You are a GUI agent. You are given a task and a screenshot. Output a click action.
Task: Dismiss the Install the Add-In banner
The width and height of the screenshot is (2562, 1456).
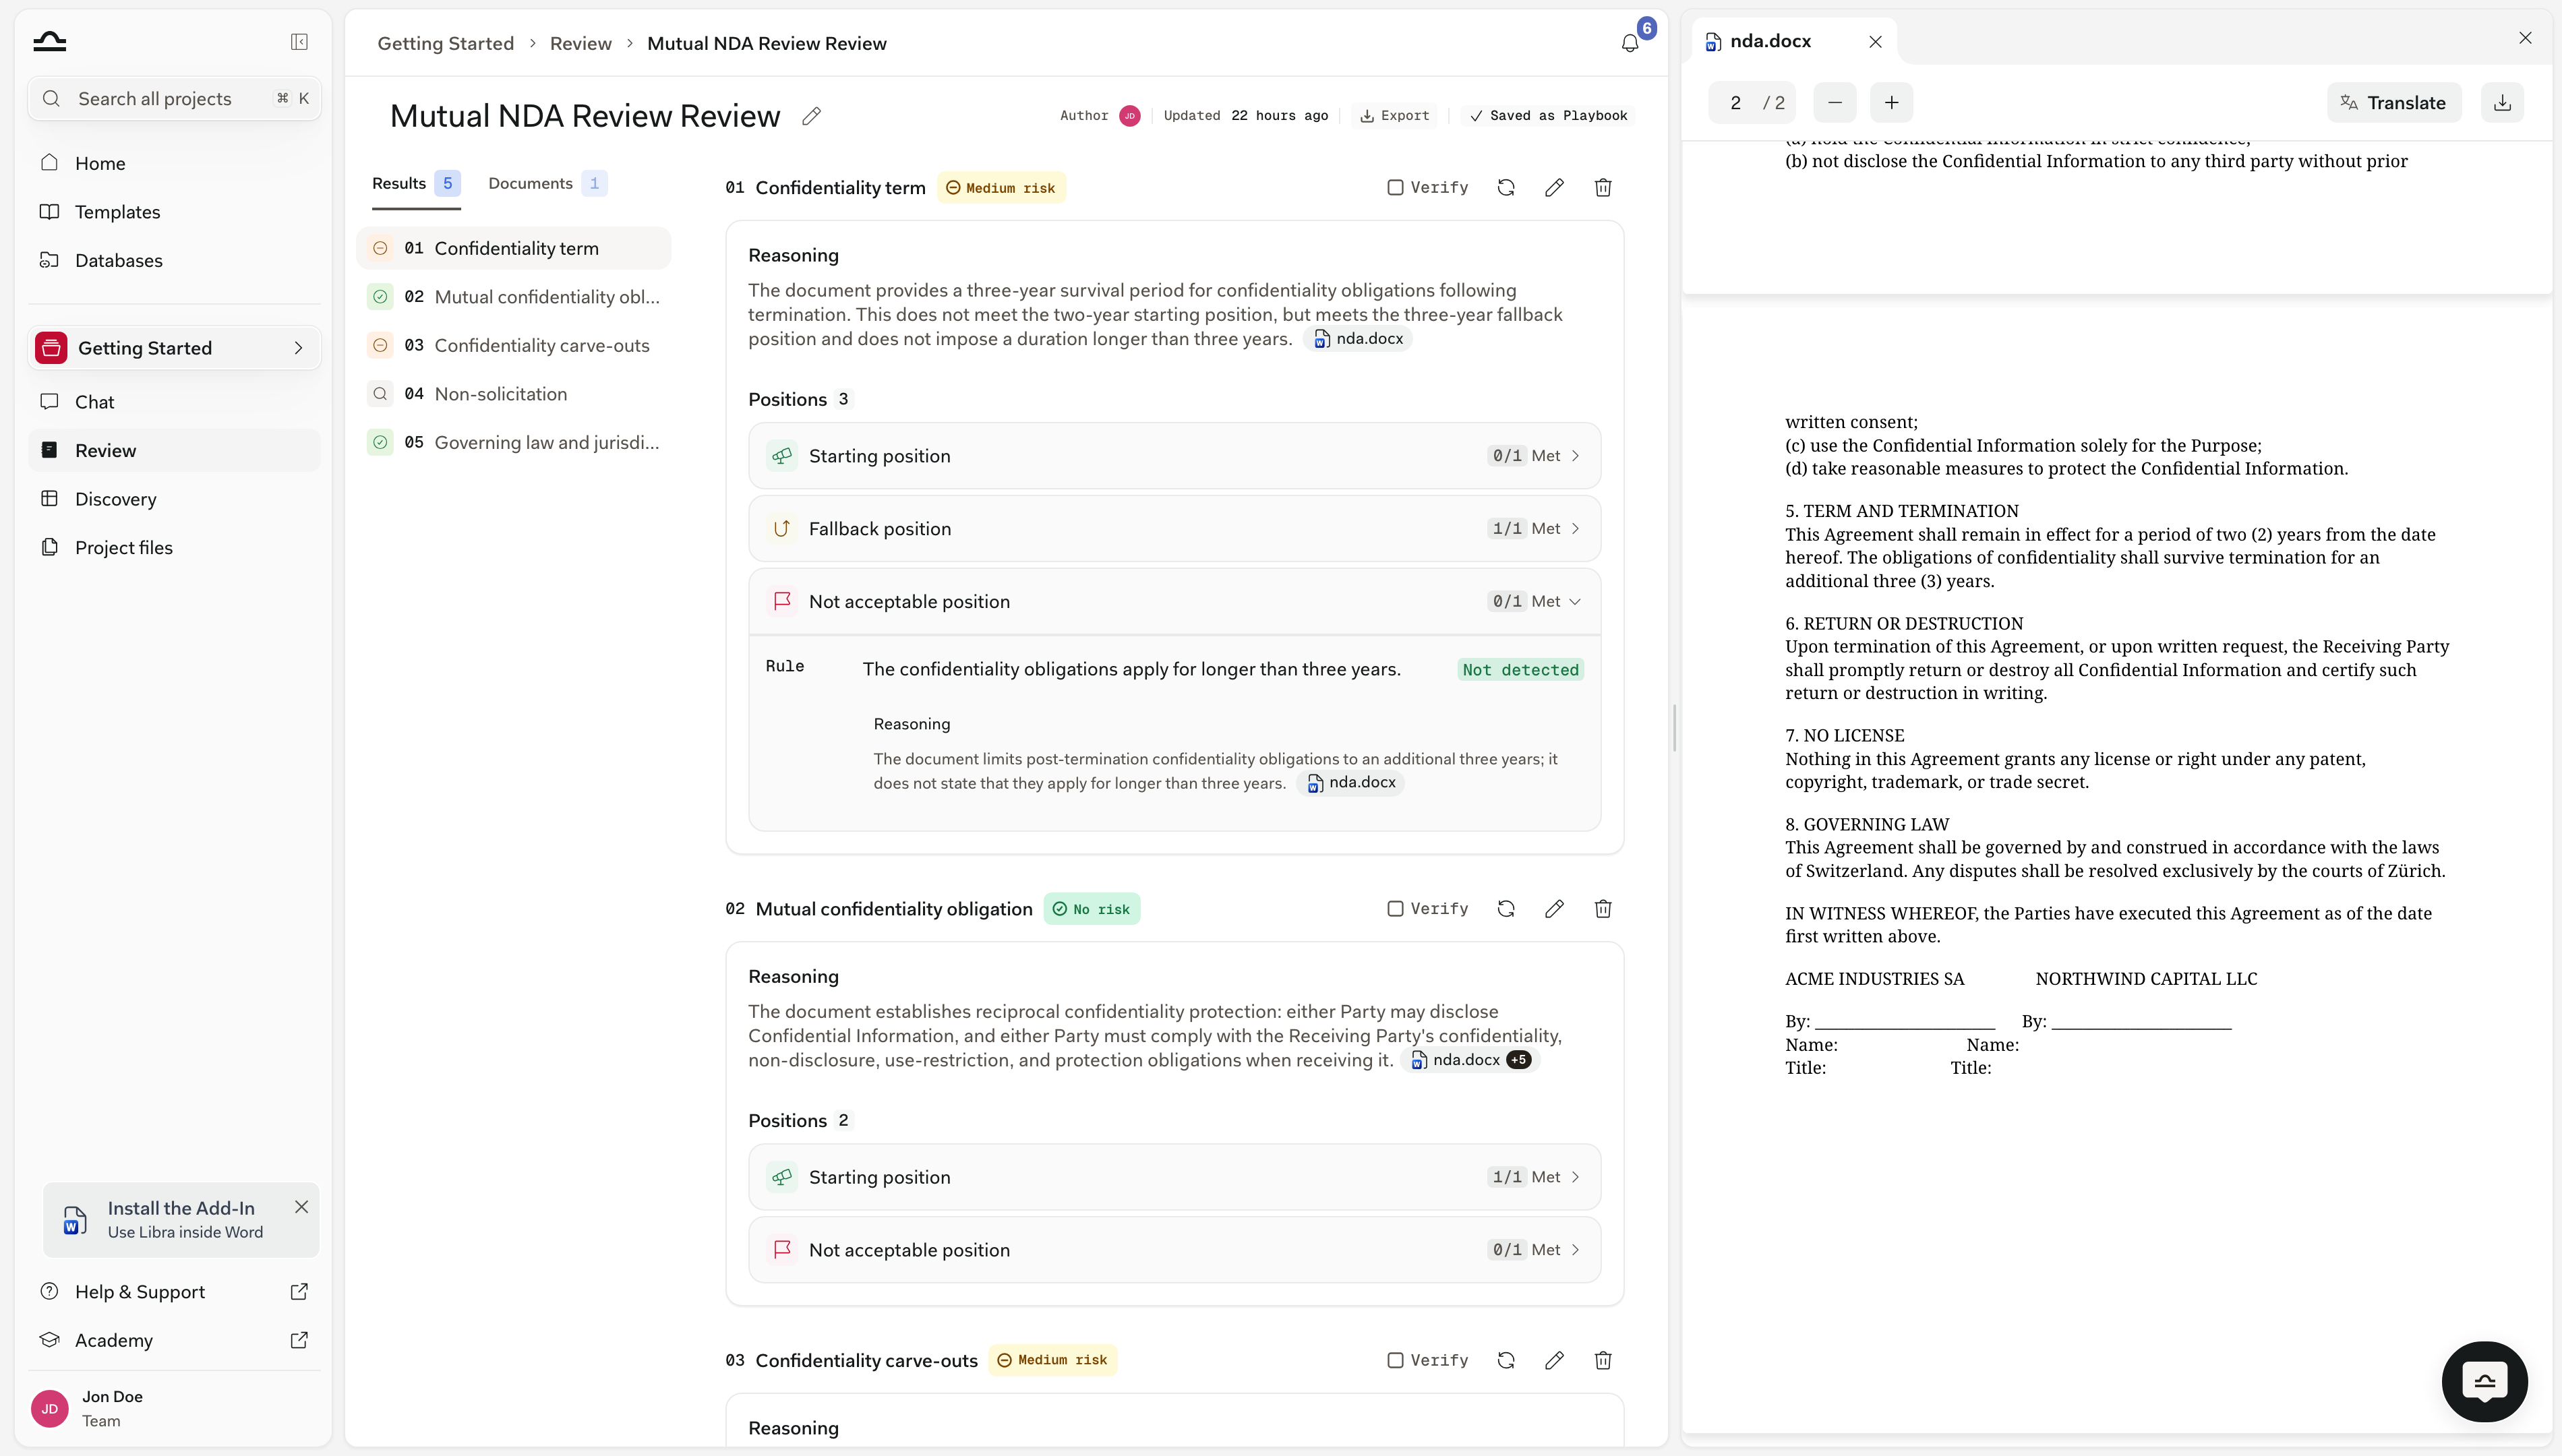[301, 1207]
